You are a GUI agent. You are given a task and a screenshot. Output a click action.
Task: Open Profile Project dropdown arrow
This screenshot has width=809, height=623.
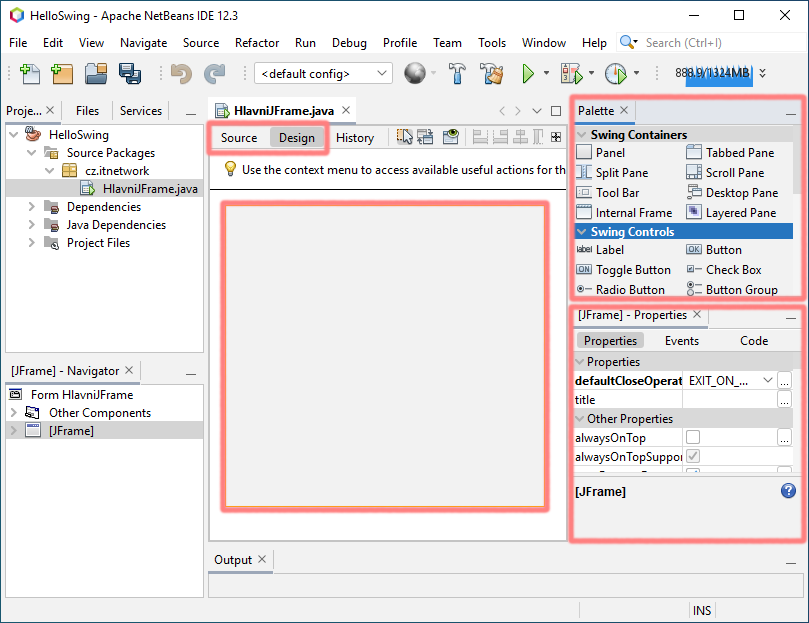pyautogui.click(x=636, y=73)
